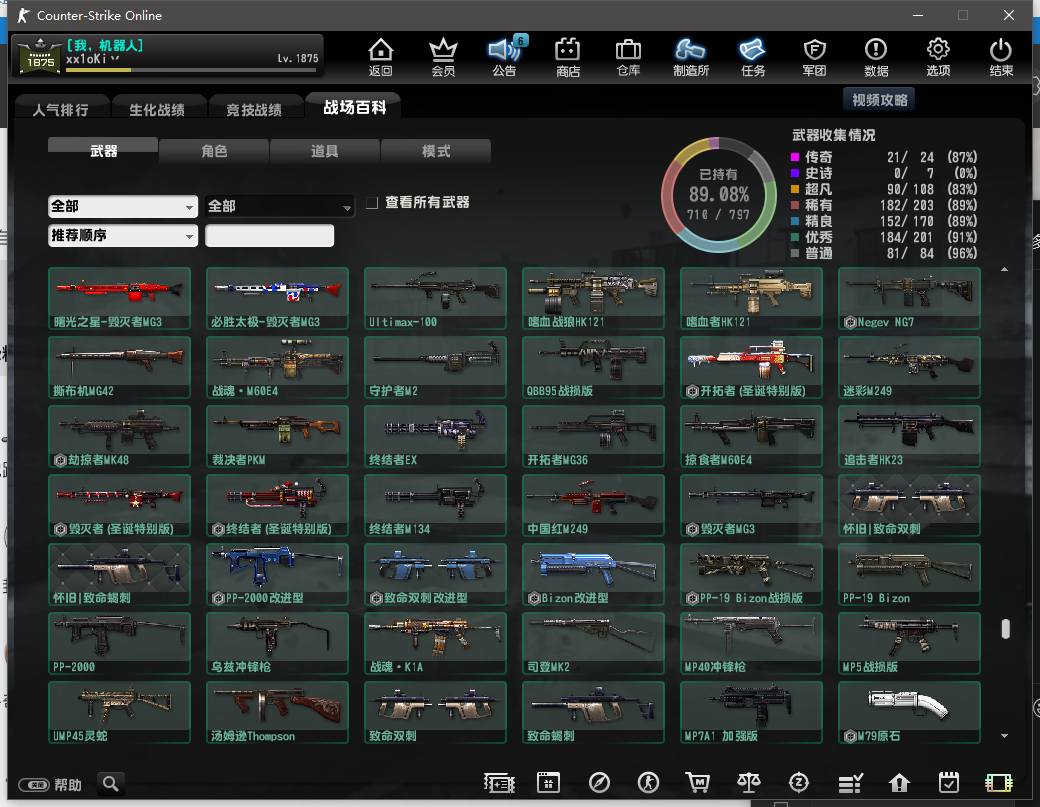This screenshot has width=1040, height=807.
Task: Click the bottom bar compass icon
Action: [x=599, y=783]
